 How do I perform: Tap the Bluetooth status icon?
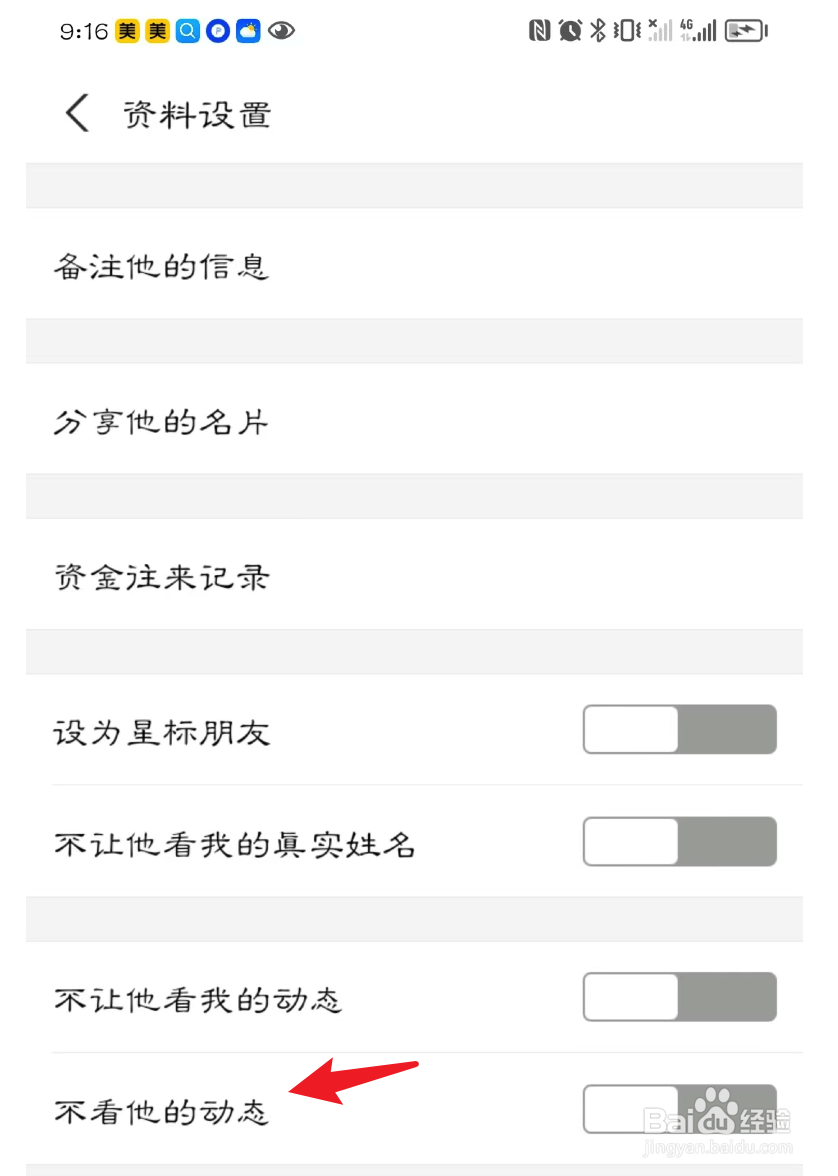click(x=598, y=31)
